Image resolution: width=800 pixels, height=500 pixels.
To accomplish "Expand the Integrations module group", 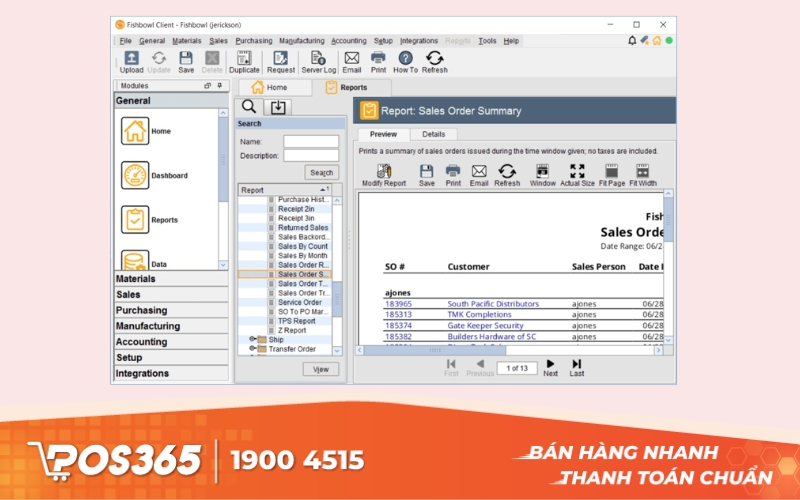I will tap(171, 373).
